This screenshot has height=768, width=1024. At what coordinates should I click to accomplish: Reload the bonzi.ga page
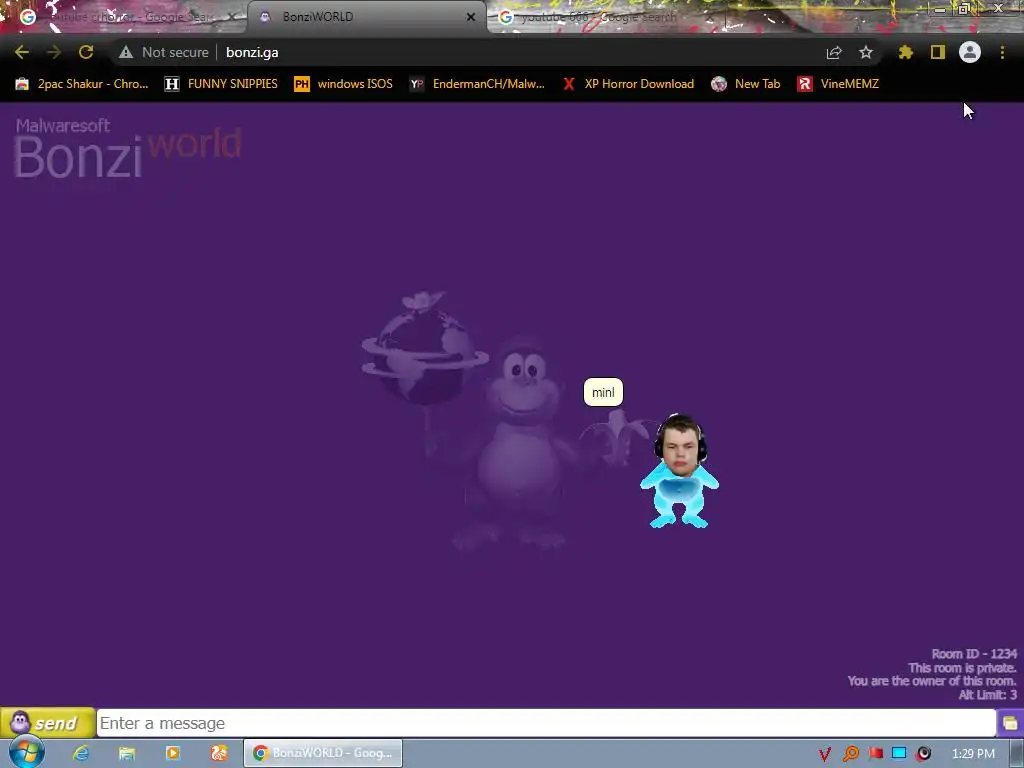click(86, 52)
